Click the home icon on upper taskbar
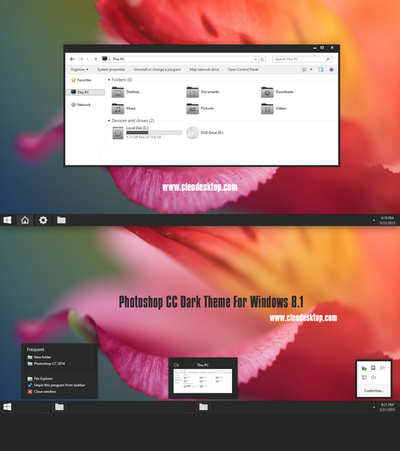The image size is (400, 451). (x=25, y=220)
